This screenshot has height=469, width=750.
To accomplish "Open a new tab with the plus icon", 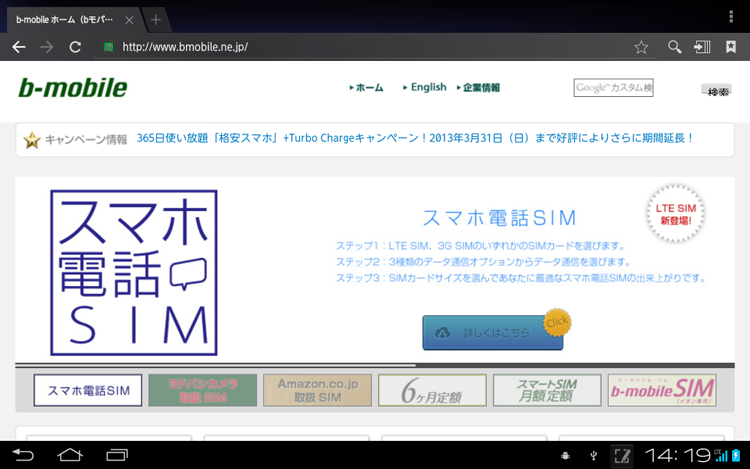I will pyautogui.click(x=155, y=20).
